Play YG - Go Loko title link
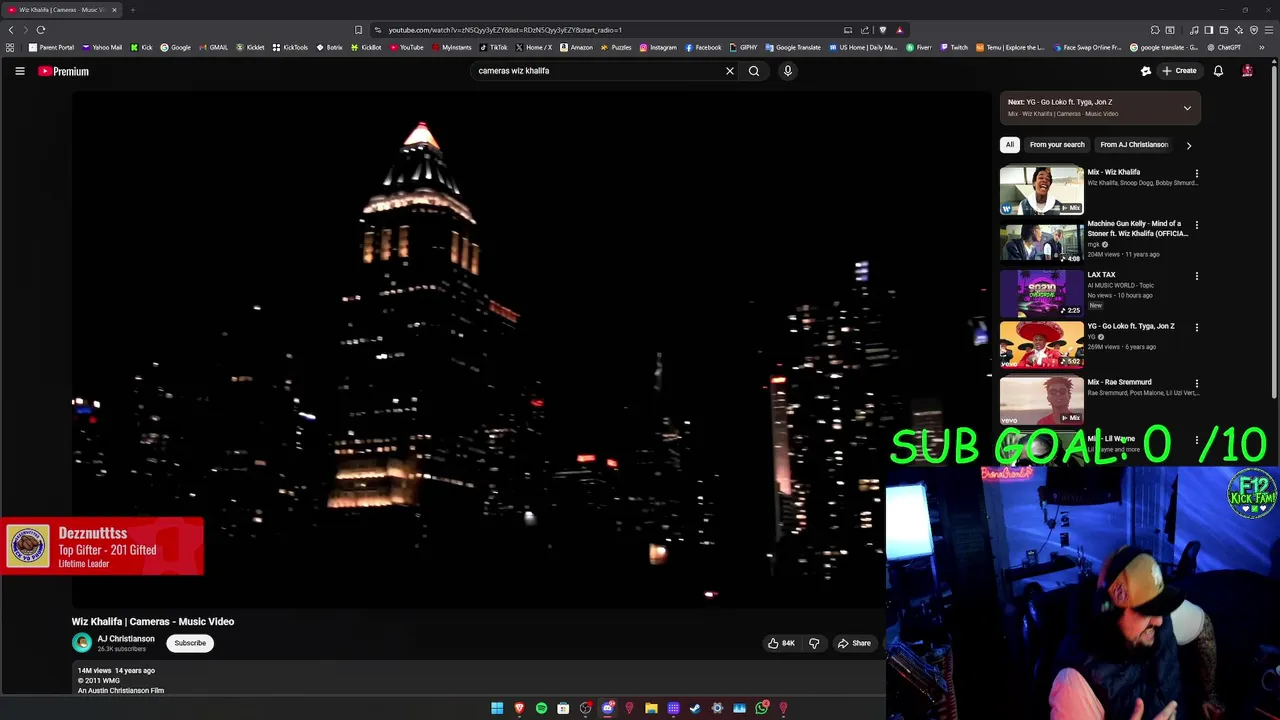 click(1131, 326)
